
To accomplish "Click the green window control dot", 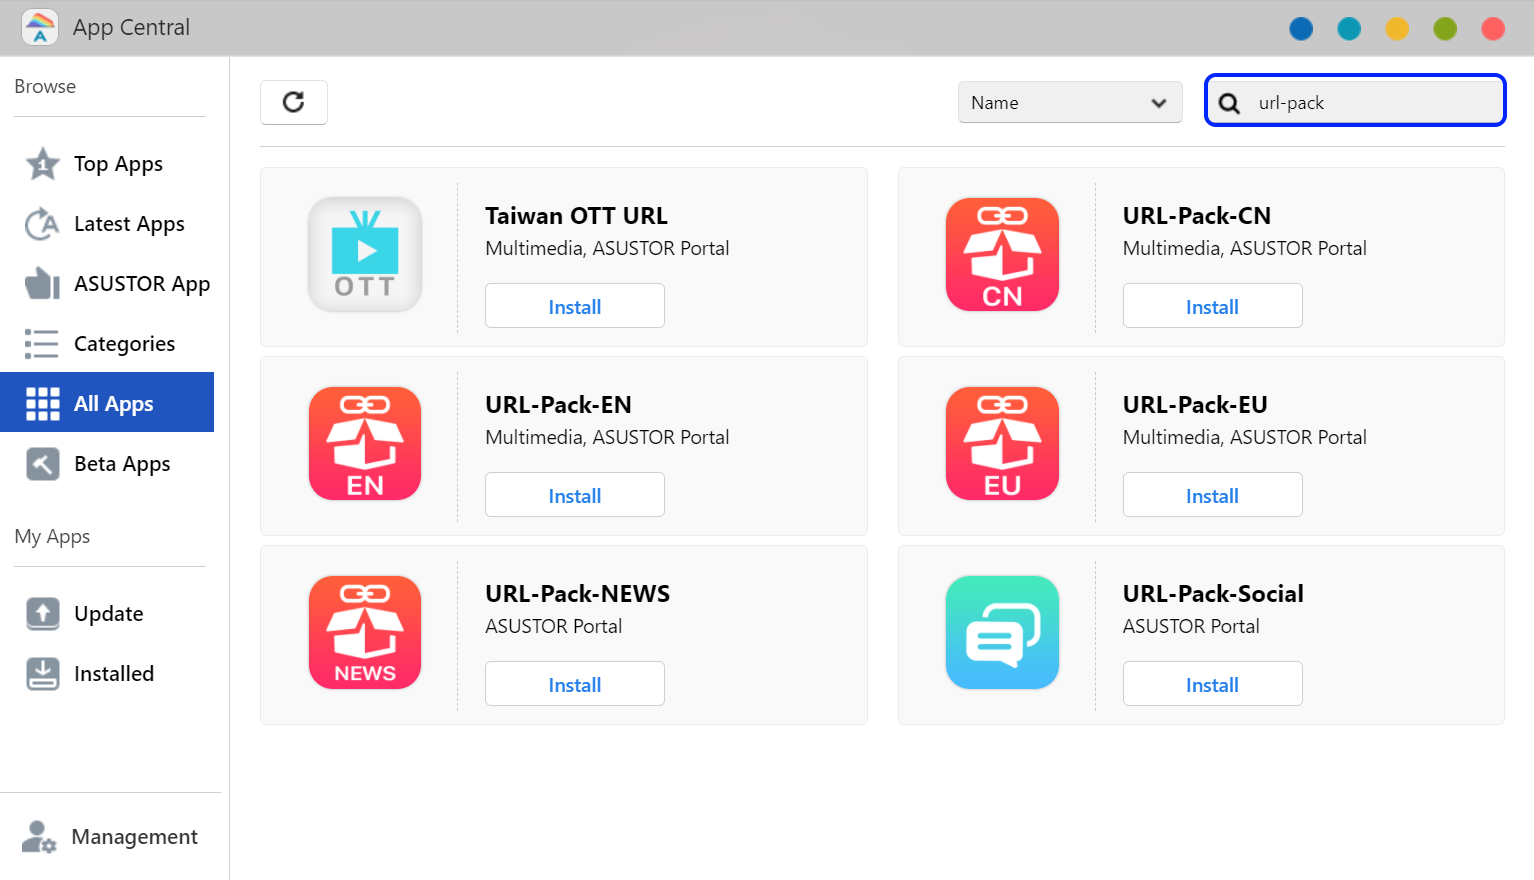I will (1445, 29).
